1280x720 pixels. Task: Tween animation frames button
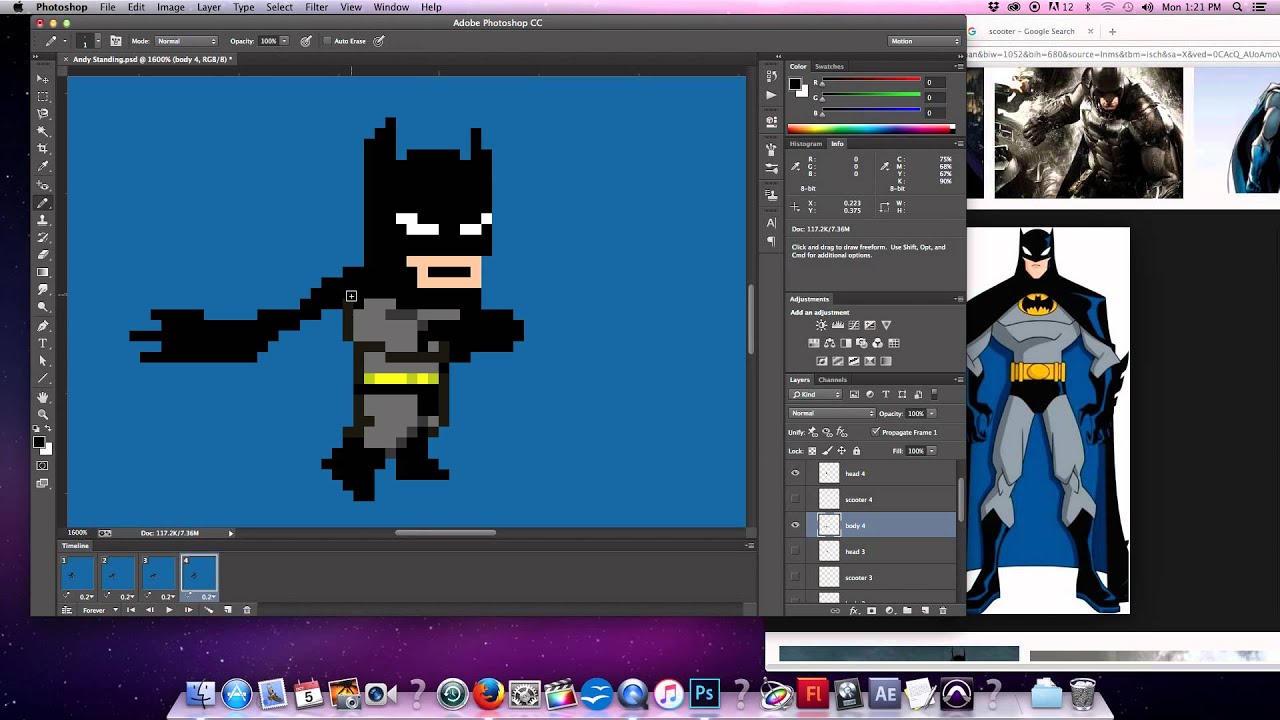coord(208,610)
